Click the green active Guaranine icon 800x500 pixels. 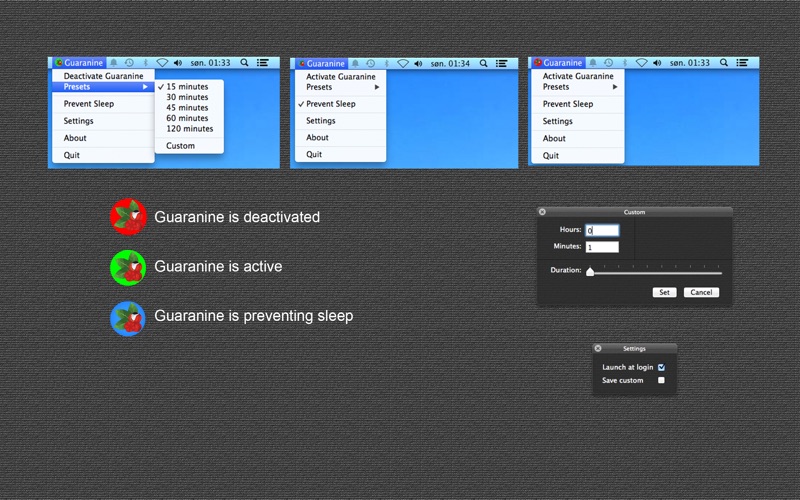click(x=128, y=267)
